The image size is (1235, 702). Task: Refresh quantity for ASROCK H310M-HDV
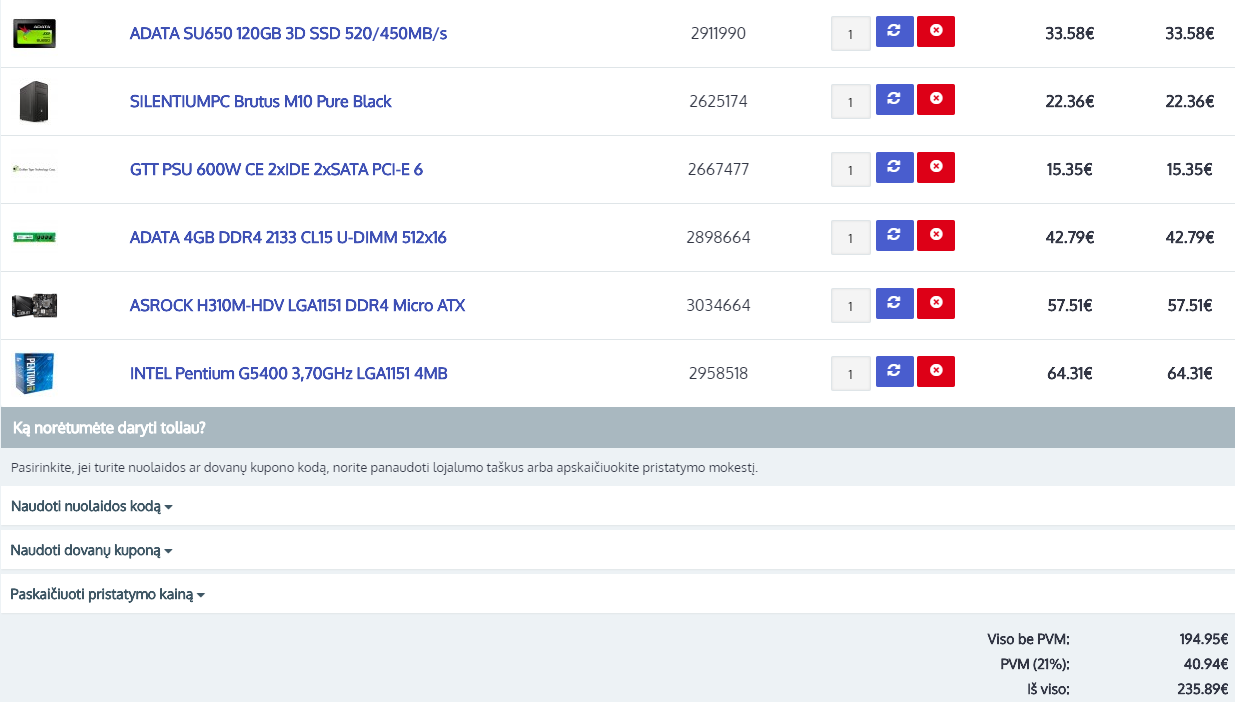click(894, 303)
